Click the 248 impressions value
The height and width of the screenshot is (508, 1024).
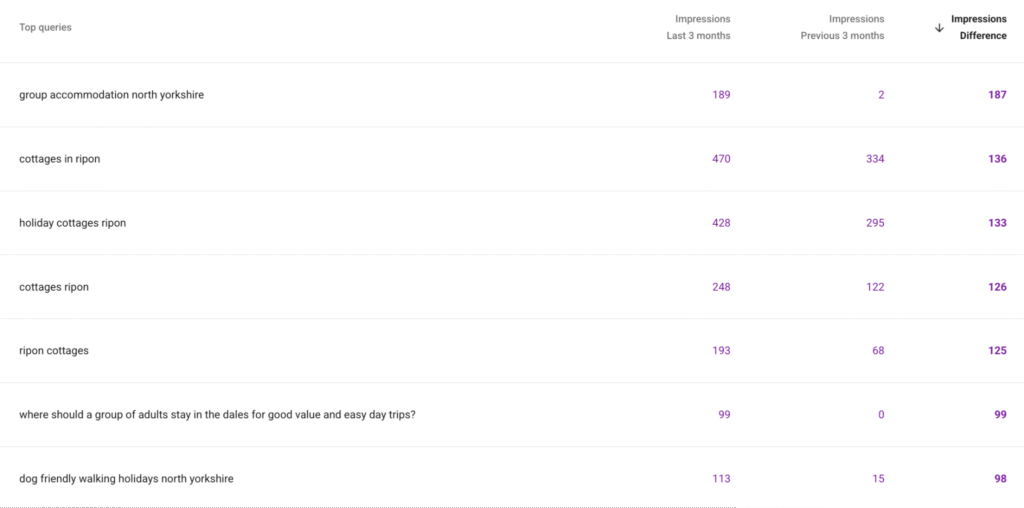tap(721, 287)
